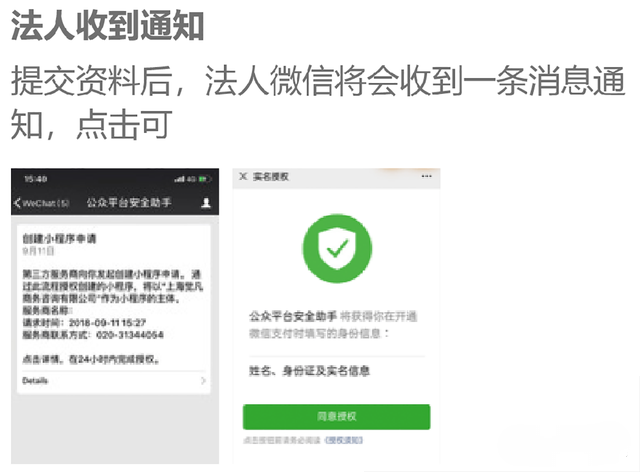The height and width of the screenshot is (472, 640).
Task: Open the profile icon of 公众平台安全助手
Action: [206, 203]
